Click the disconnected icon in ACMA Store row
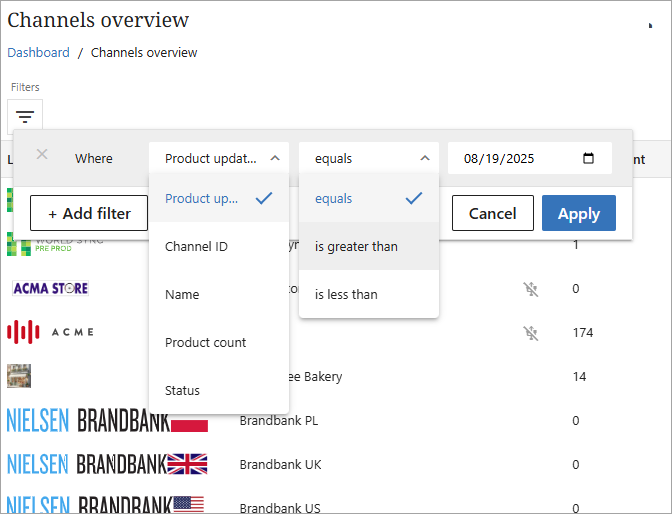672x514 pixels. click(x=530, y=289)
